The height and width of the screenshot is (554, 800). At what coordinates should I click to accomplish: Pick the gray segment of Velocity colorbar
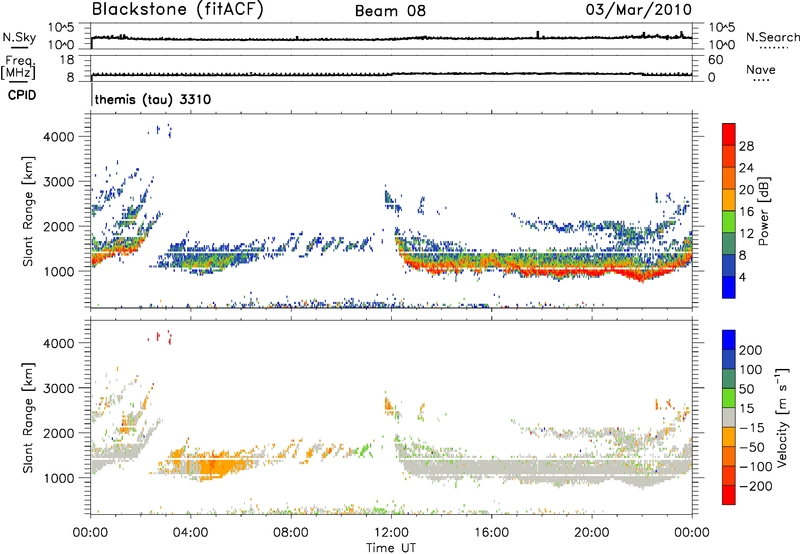pyautogui.click(x=729, y=417)
